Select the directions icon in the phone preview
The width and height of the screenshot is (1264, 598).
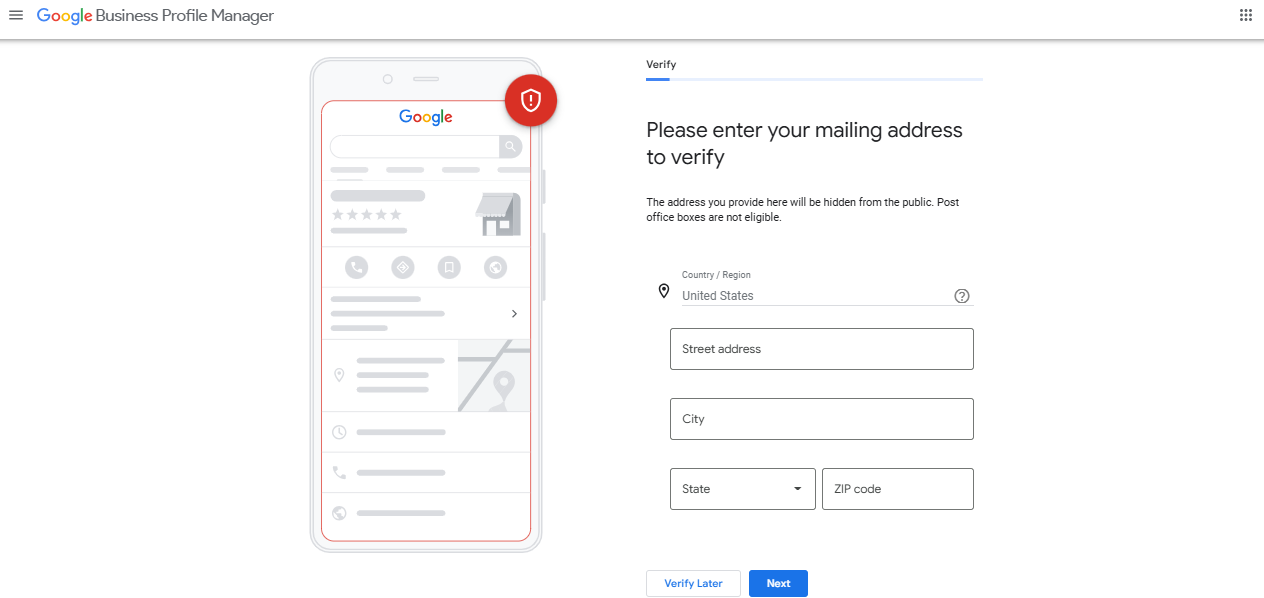(402, 267)
